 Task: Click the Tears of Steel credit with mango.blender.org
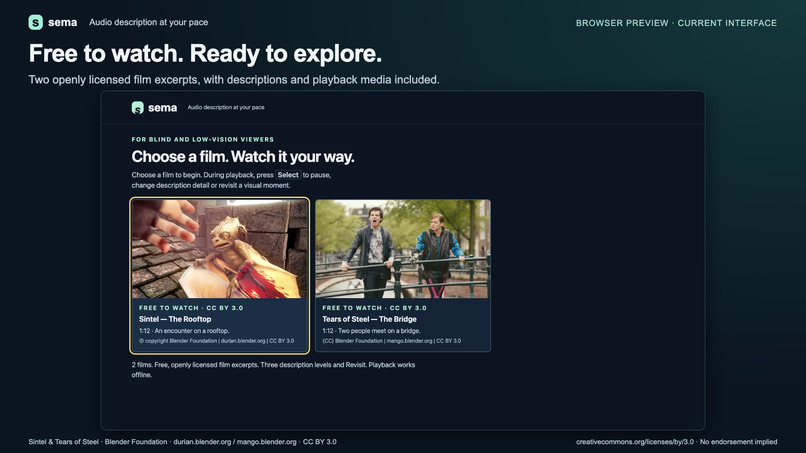[392, 341]
